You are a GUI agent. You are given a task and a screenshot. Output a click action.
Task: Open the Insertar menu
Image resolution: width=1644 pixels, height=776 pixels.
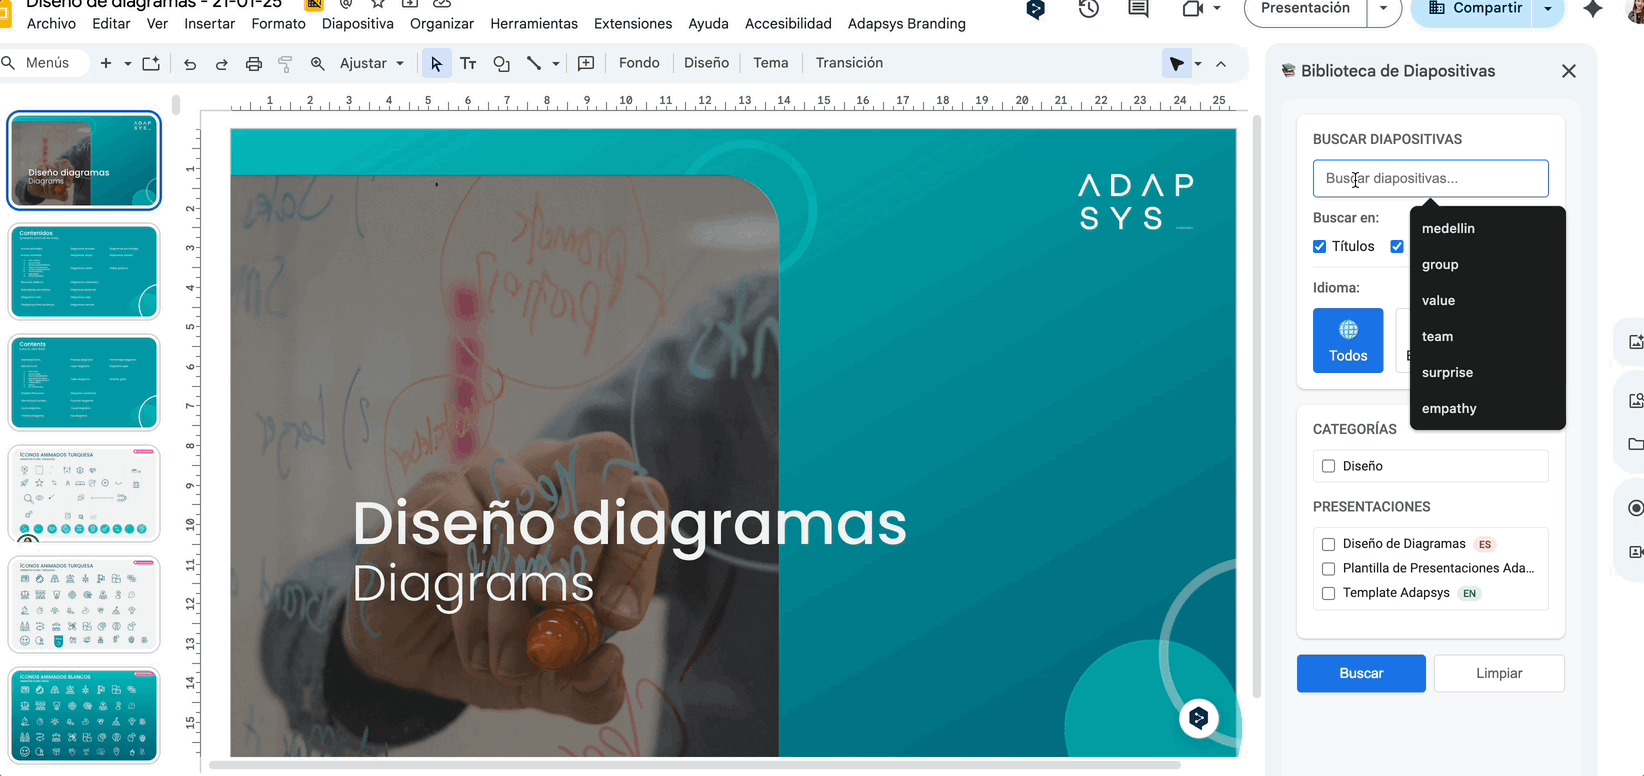tap(210, 24)
